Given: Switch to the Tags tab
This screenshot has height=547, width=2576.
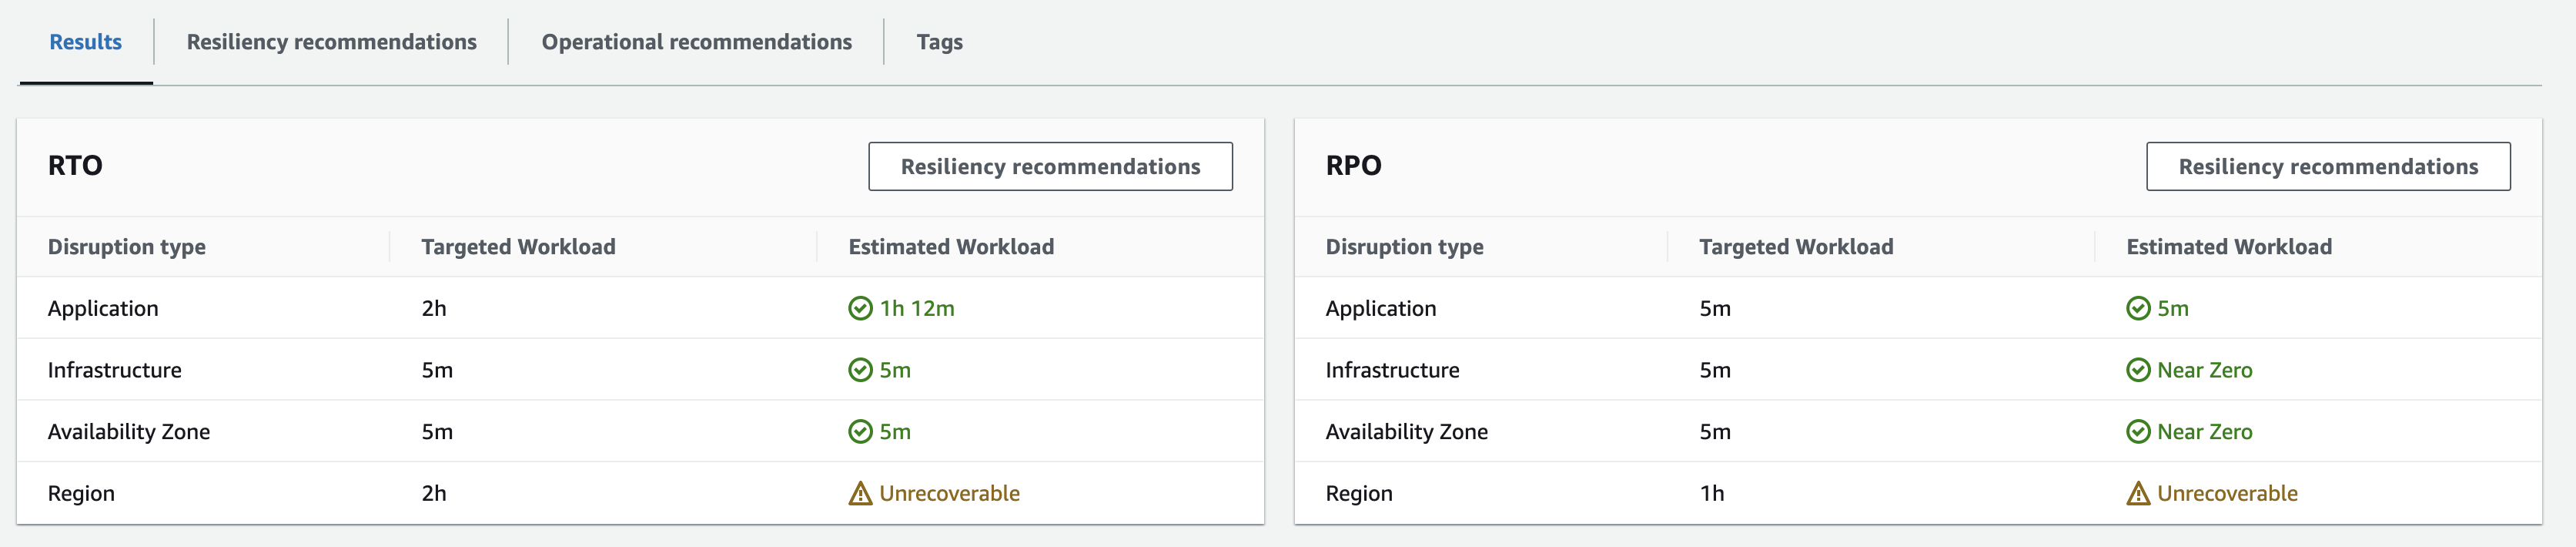Looking at the screenshot, I should 939,42.
